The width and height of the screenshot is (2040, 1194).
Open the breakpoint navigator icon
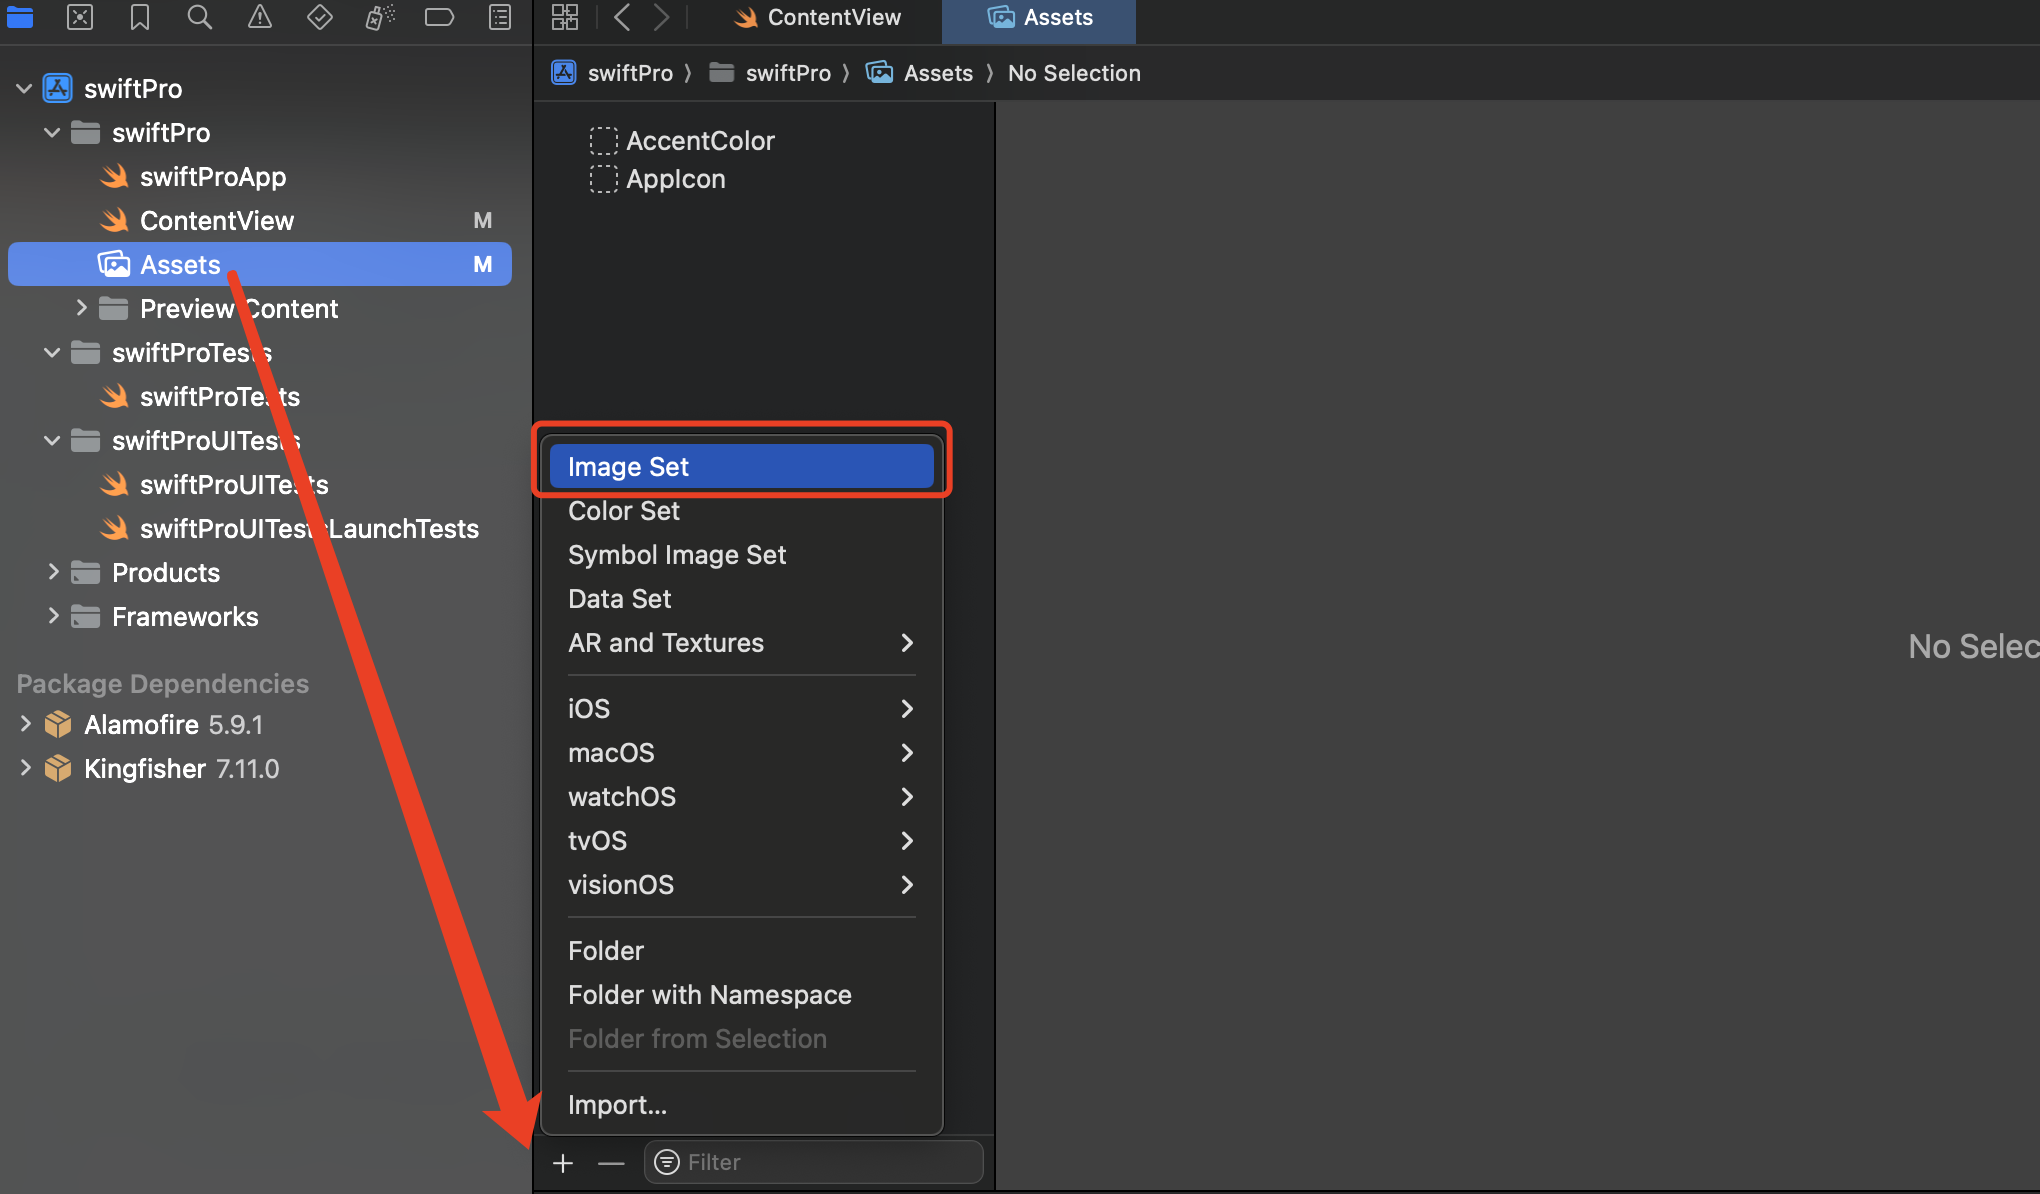(x=439, y=17)
